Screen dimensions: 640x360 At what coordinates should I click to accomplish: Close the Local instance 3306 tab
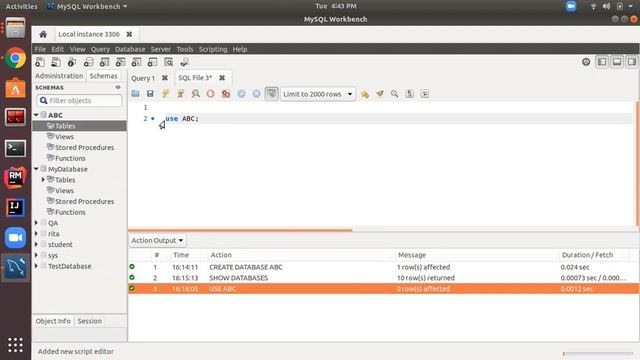tap(129, 34)
